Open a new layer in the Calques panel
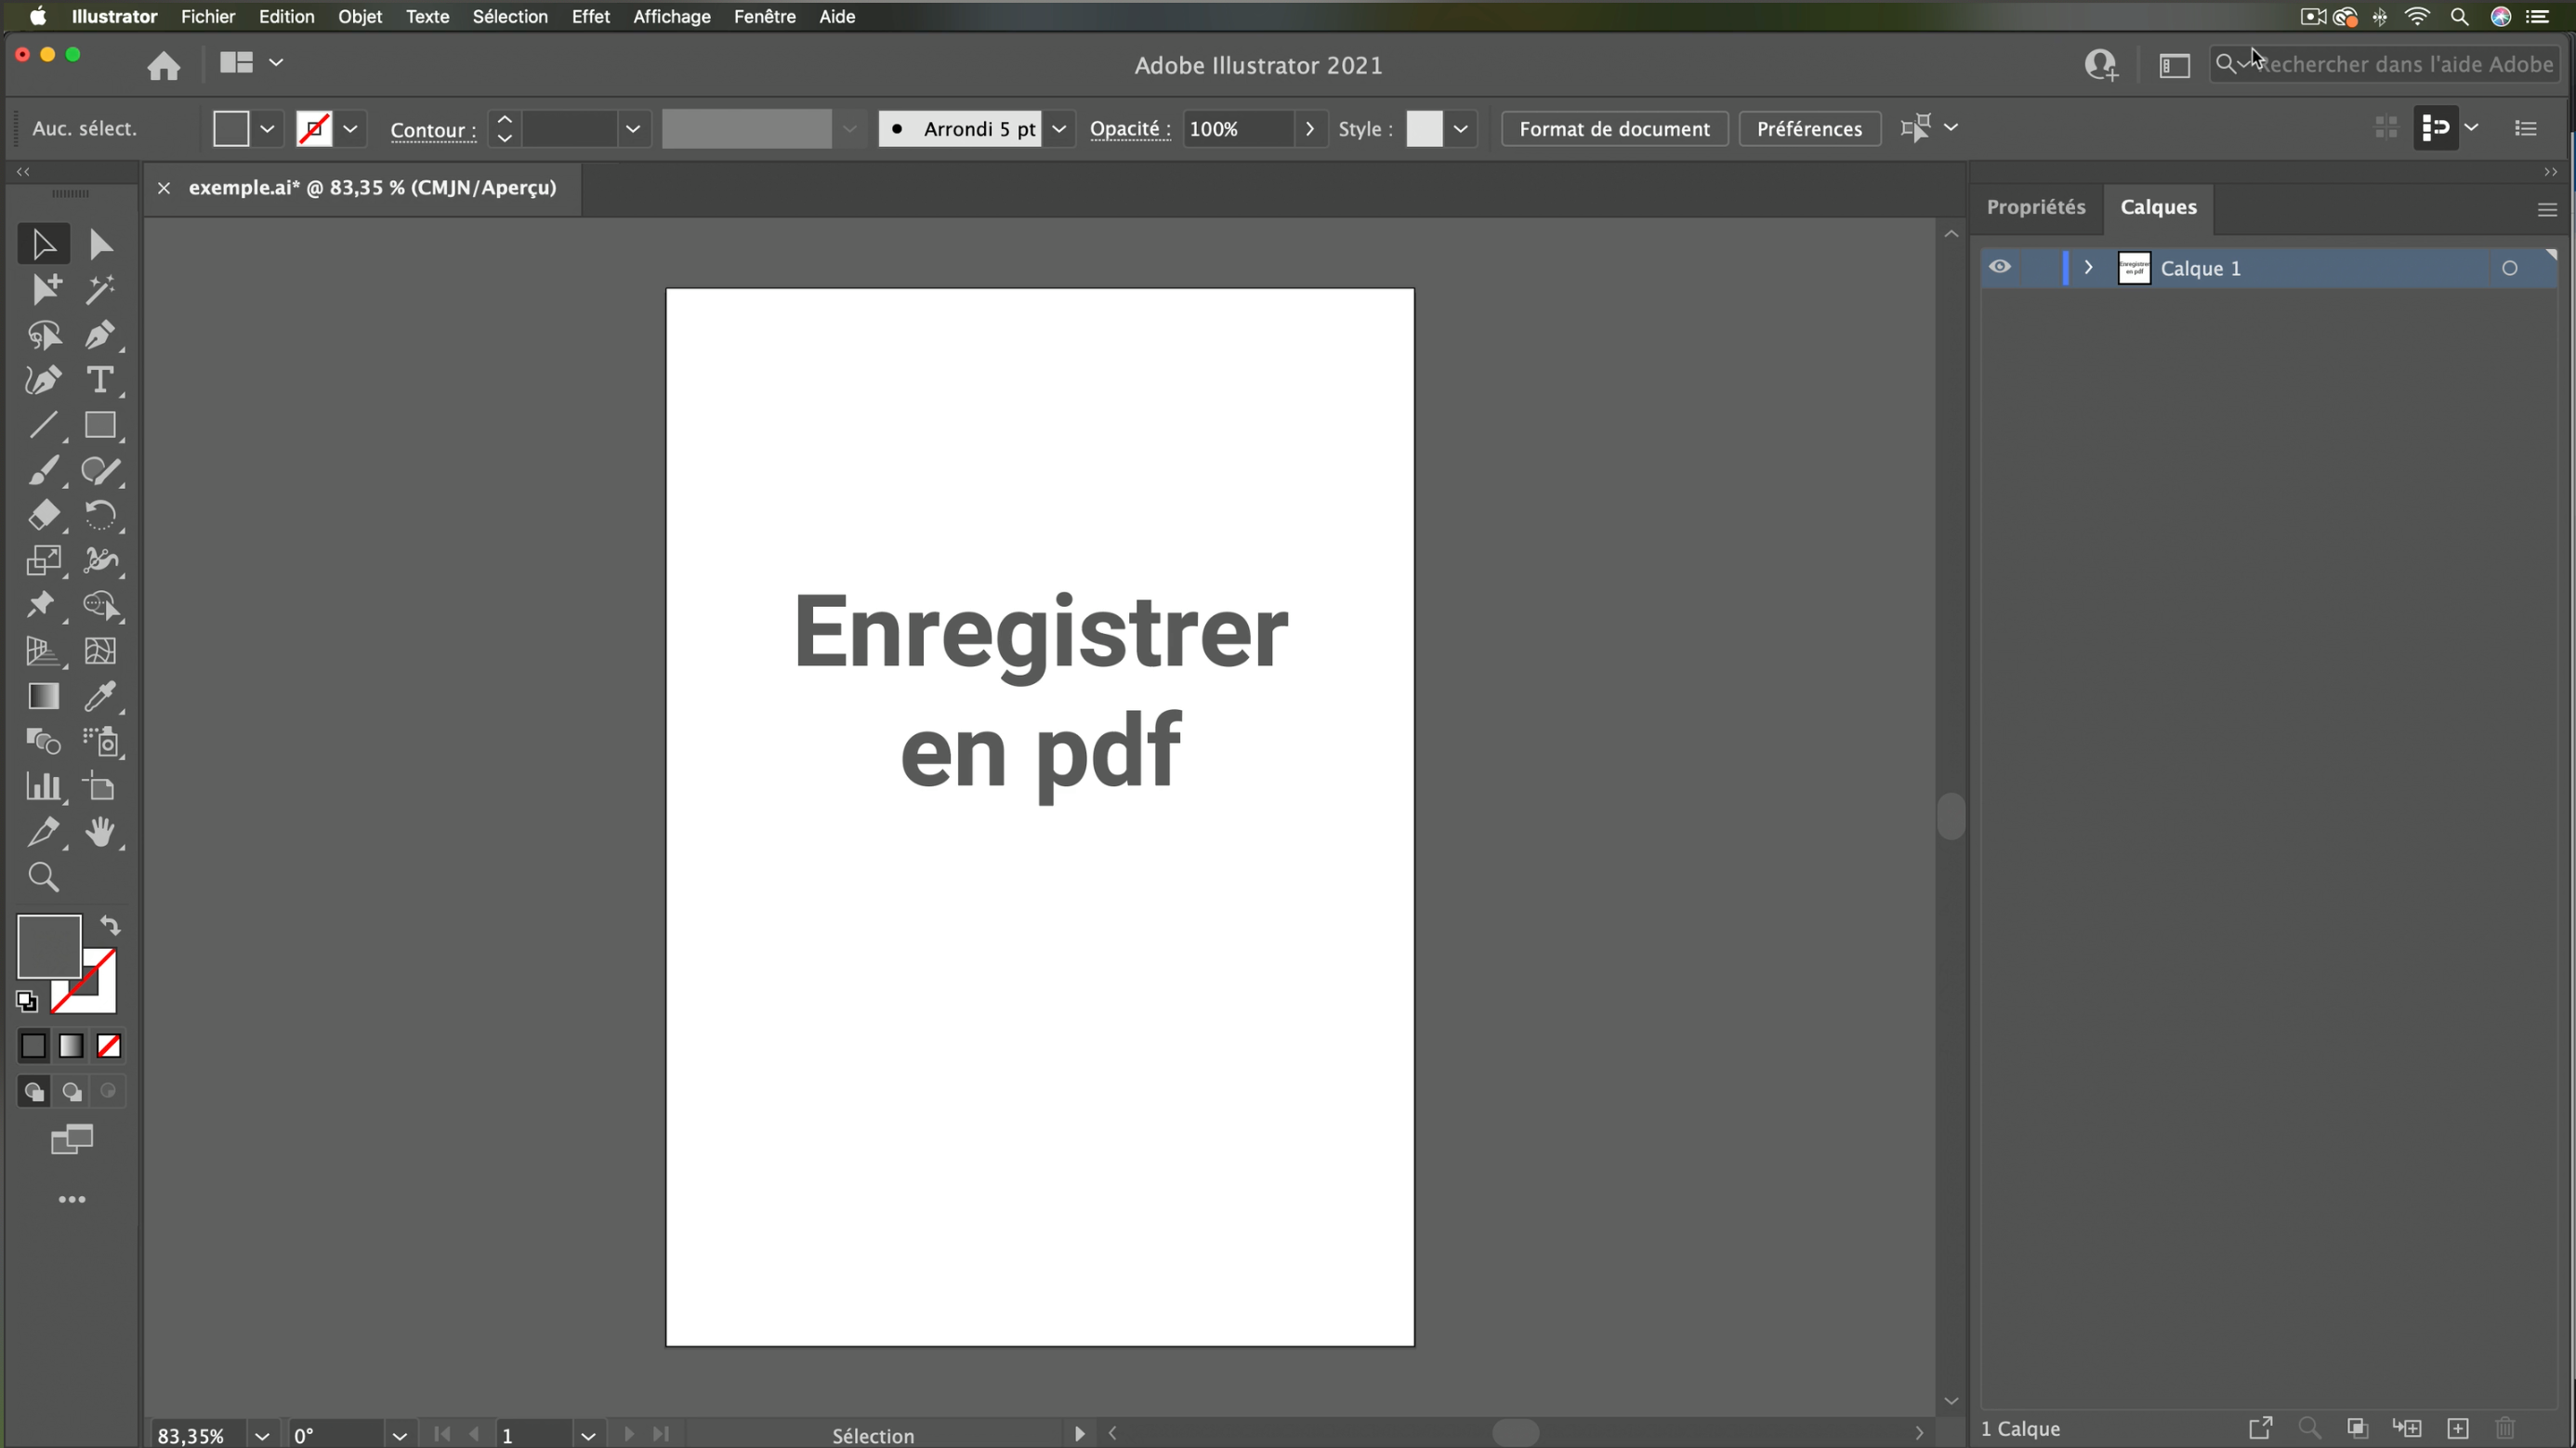The height and width of the screenshot is (1448, 2576). 2460,1429
